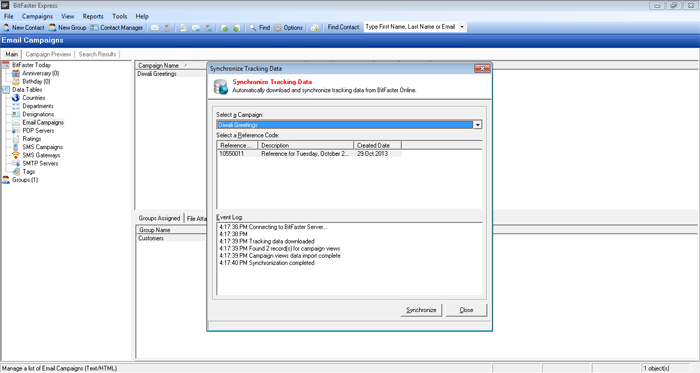Image resolution: width=700 pixels, height=373 pixels.
Task: Click the campaign combo dropdown arrow
Action: 477,125
